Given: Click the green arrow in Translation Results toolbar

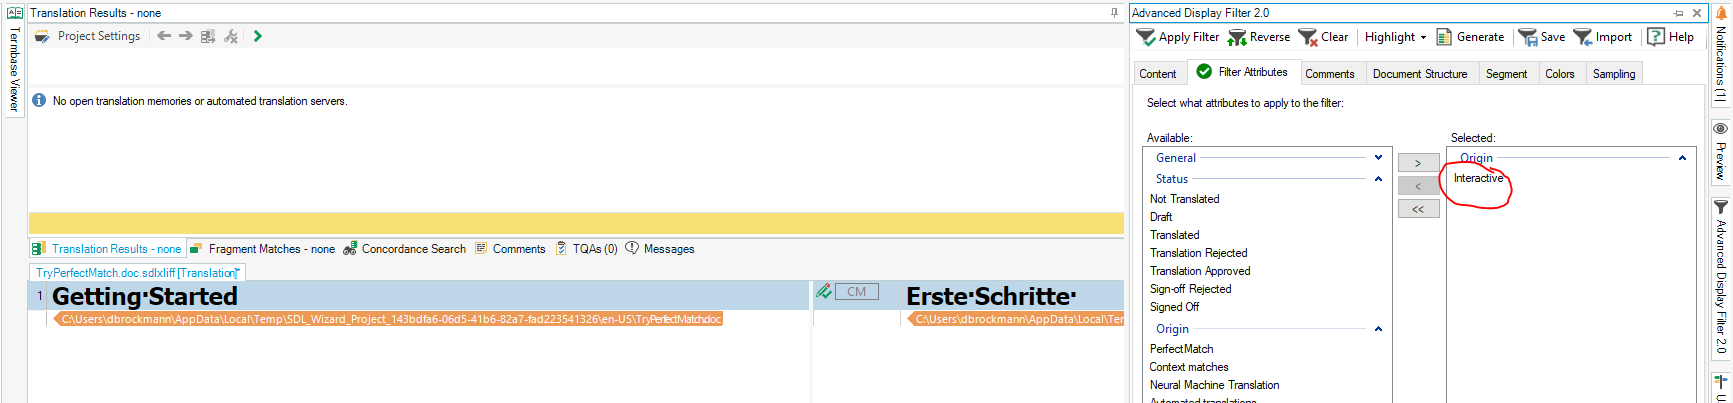Looking at the screenshot, I should [x=258, y=36].
